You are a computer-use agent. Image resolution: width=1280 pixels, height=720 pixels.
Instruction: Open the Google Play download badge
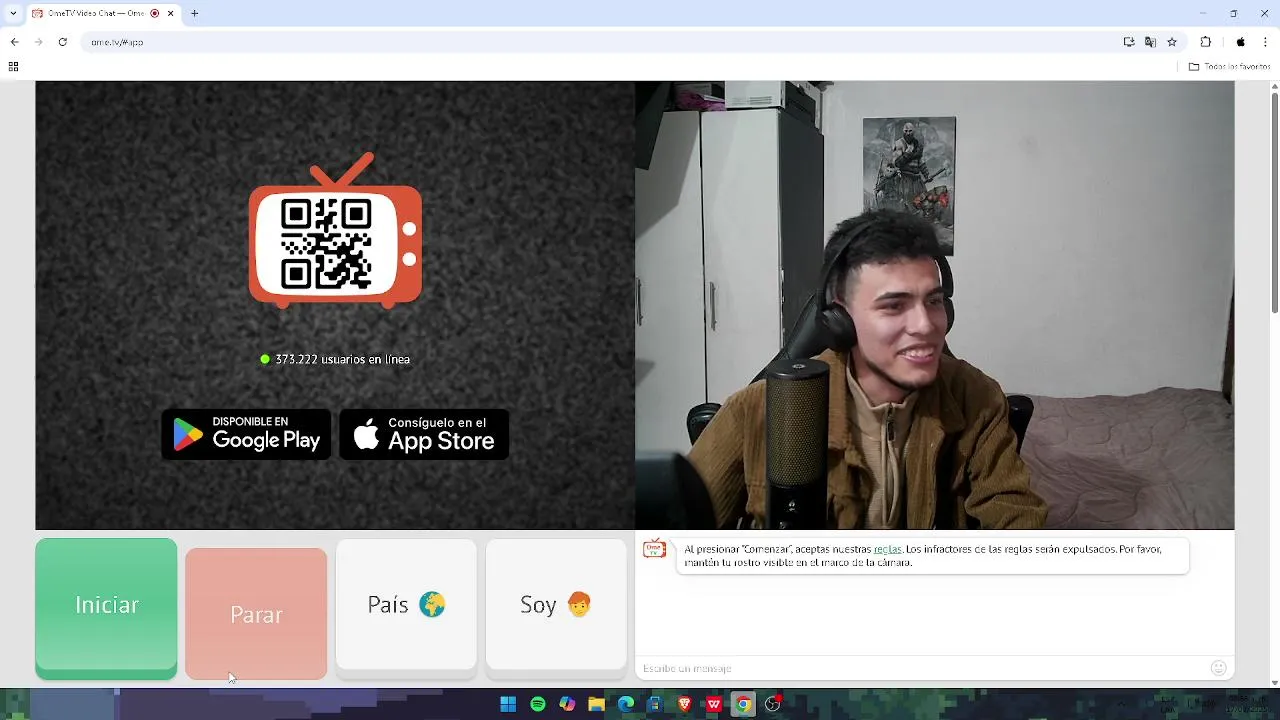pyautogui.click(x=246, y=434)
